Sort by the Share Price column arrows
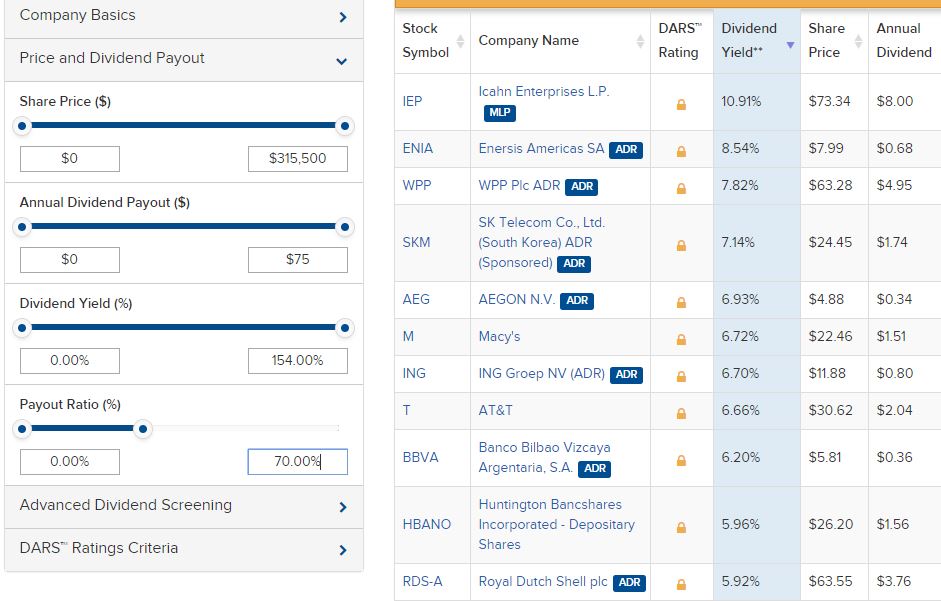The height and width of the screenshot is (601, 941). click(x=858, y=41)
